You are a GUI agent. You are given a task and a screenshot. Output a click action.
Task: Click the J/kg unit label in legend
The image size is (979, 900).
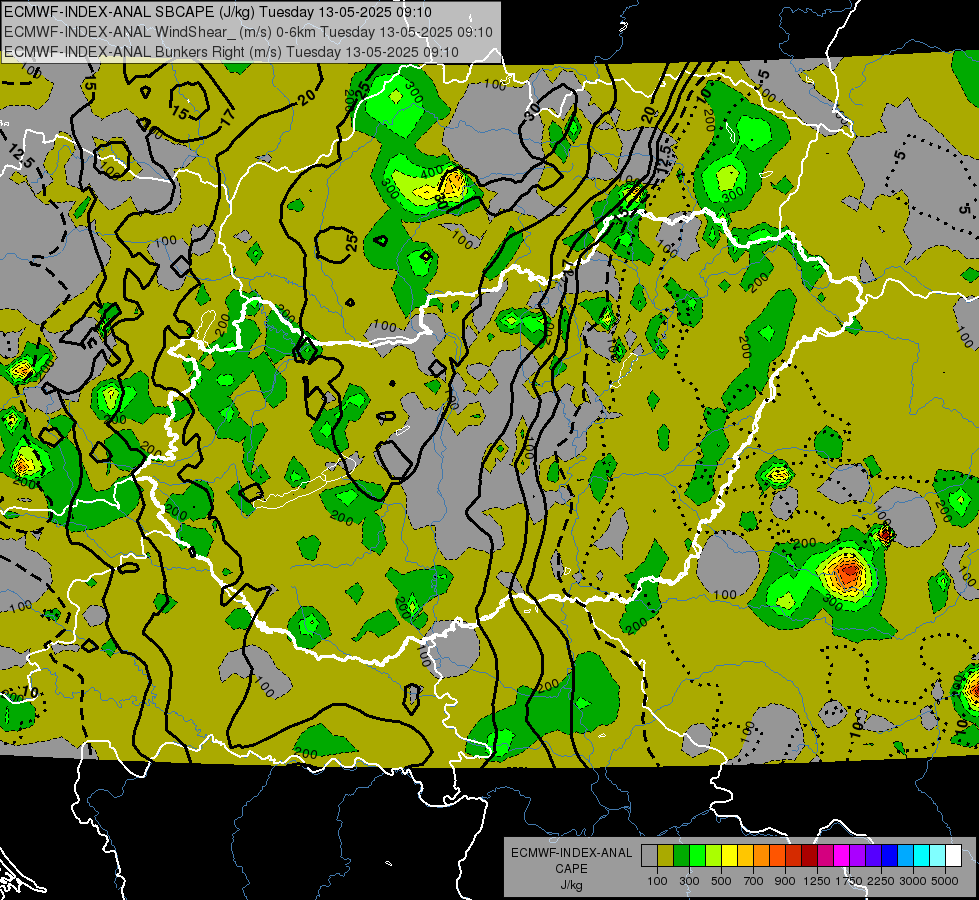[x=571, y=885]
